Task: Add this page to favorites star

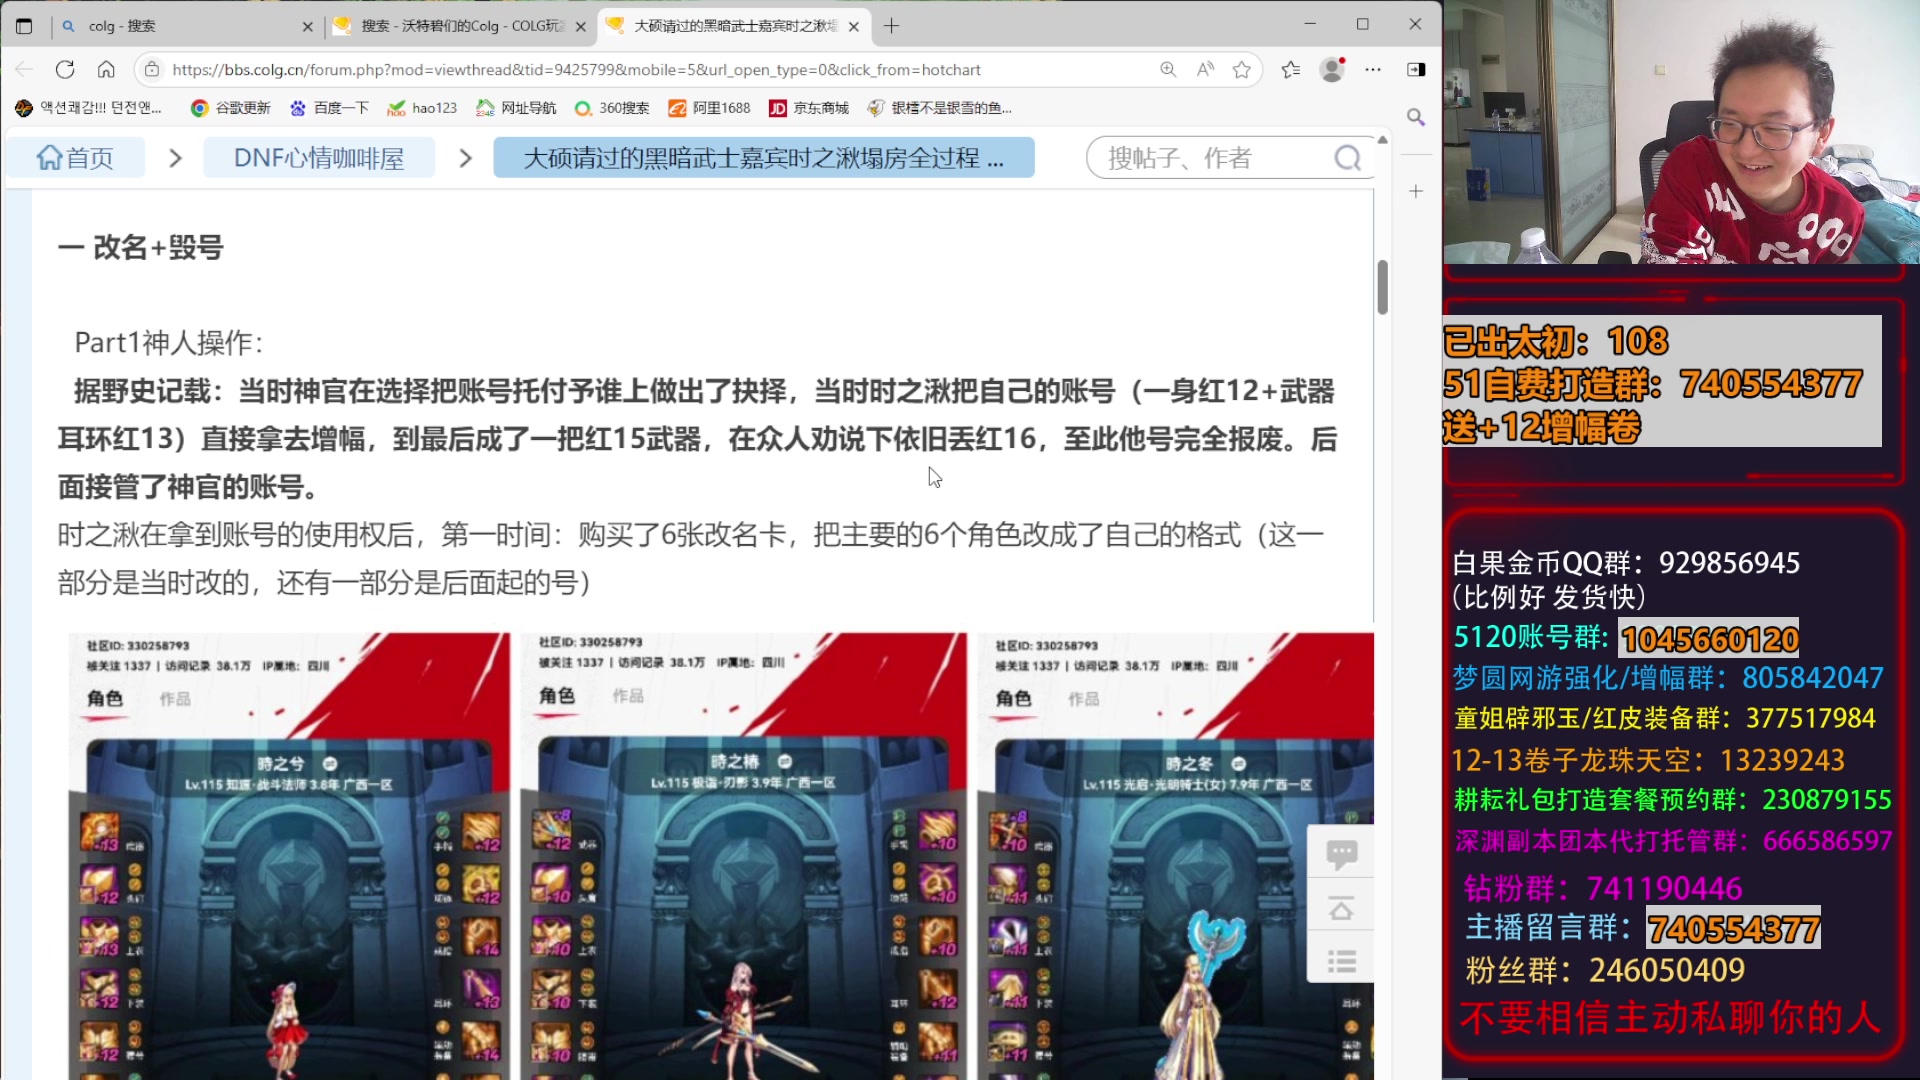Action: point(1242,69)
